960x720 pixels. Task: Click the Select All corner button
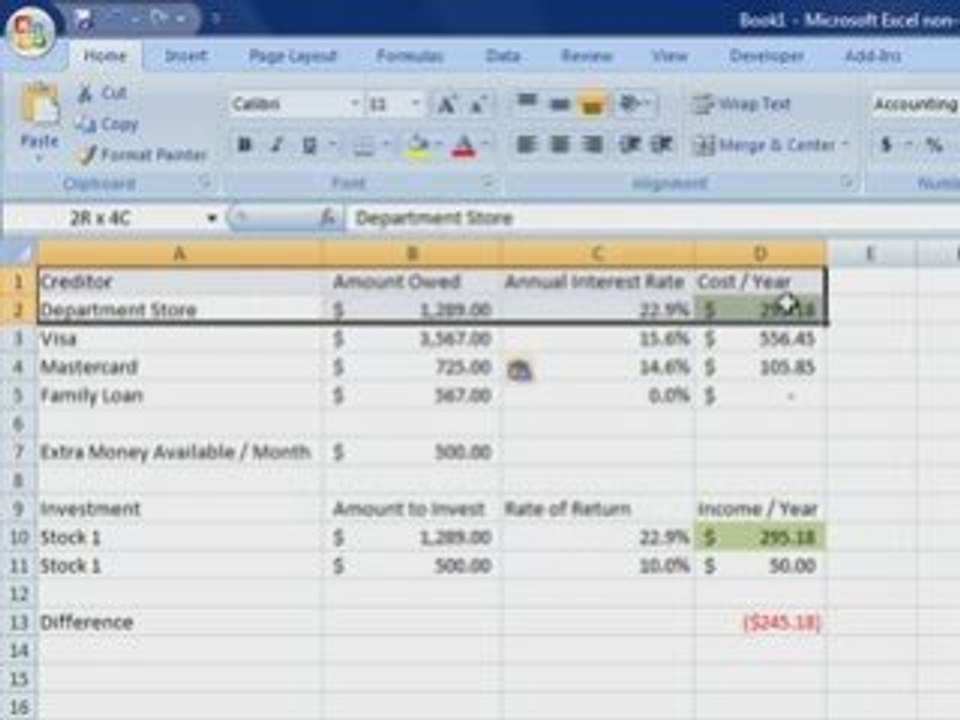tap(18, 252)
